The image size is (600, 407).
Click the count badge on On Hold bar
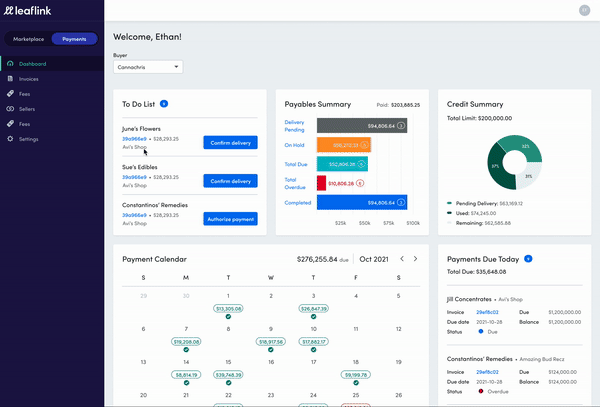pyautogui.click(x=364, y=145)
